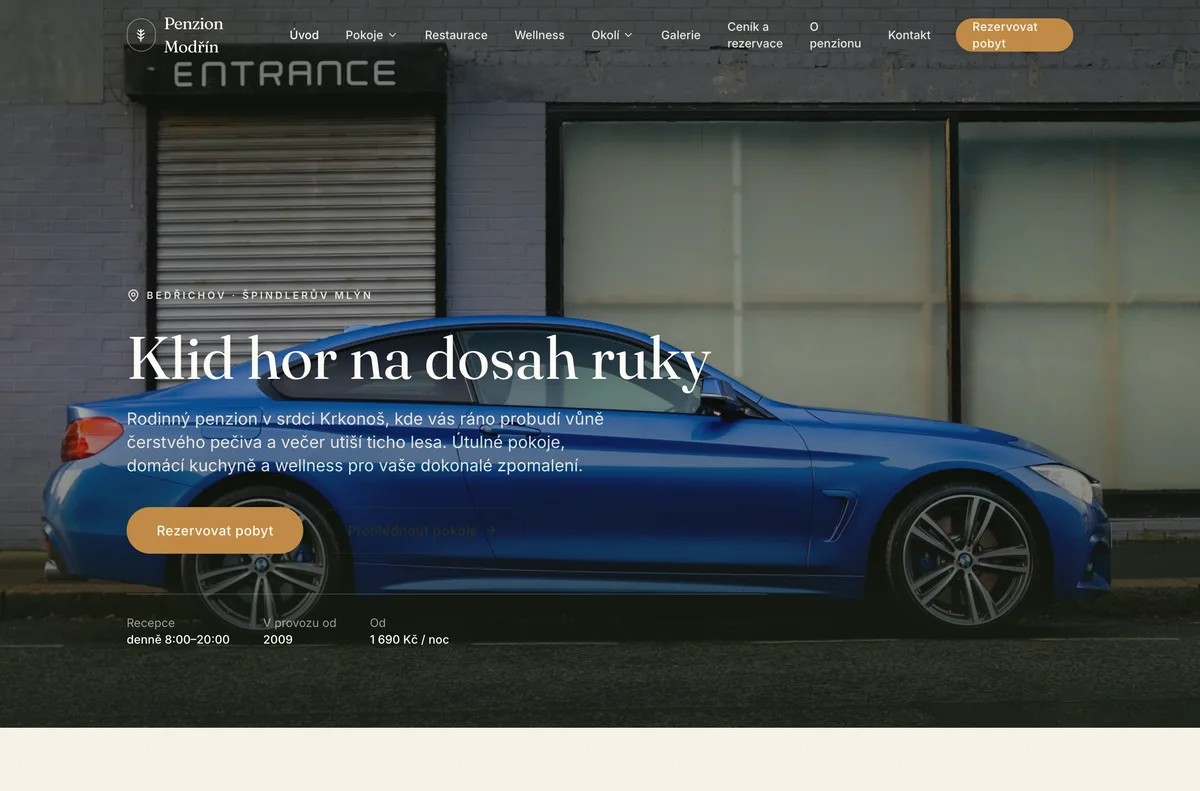Image resolution: width=1200 pixels, height=791 pixels.
Task: Go to the Kontakt page
Action: pos(909,35)
